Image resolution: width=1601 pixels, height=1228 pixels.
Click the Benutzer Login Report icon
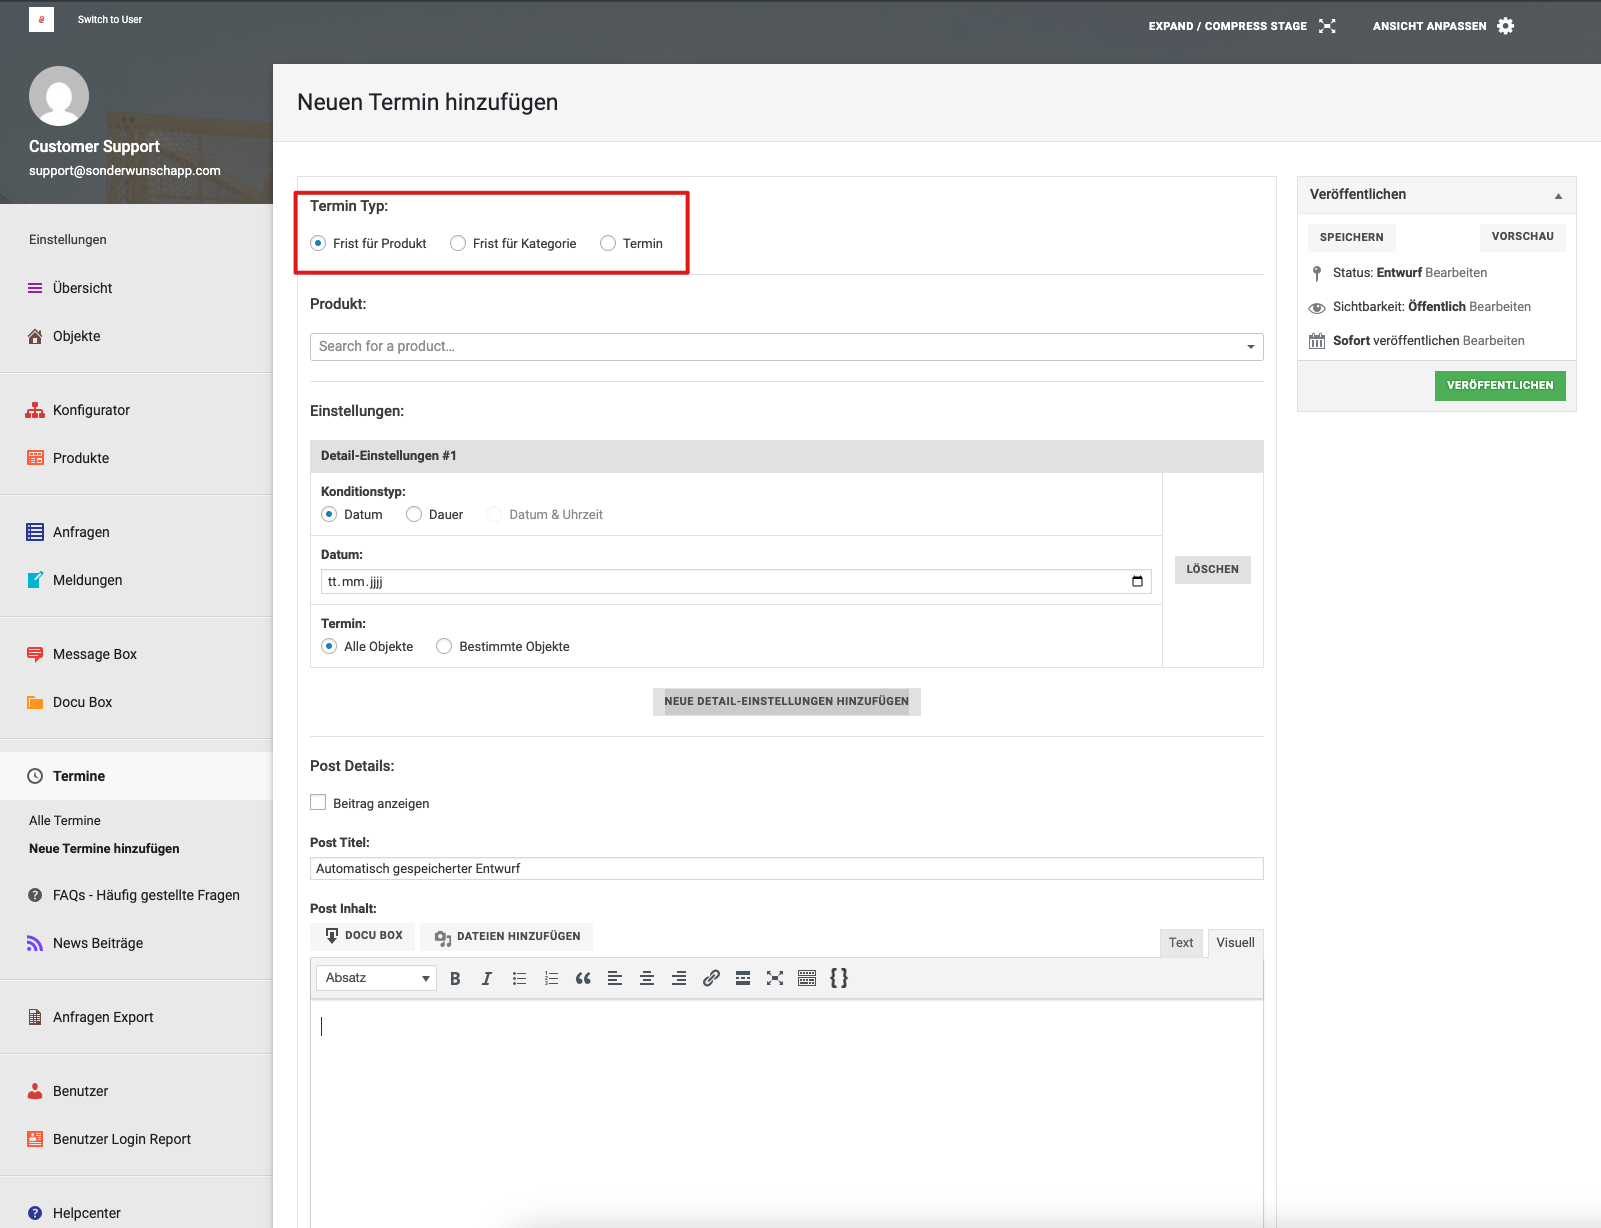pos(35,1139)
